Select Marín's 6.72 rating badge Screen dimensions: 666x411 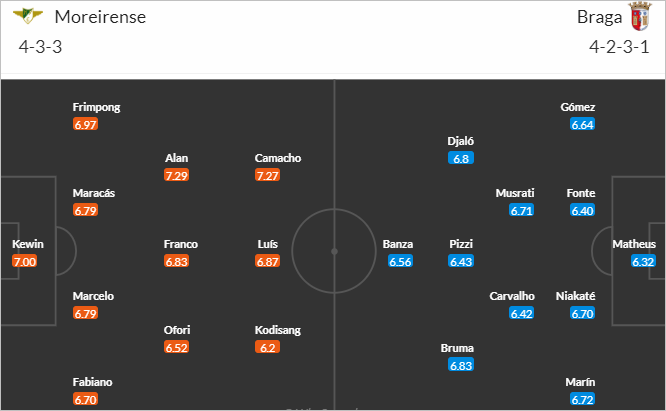[x=582, y=399]
